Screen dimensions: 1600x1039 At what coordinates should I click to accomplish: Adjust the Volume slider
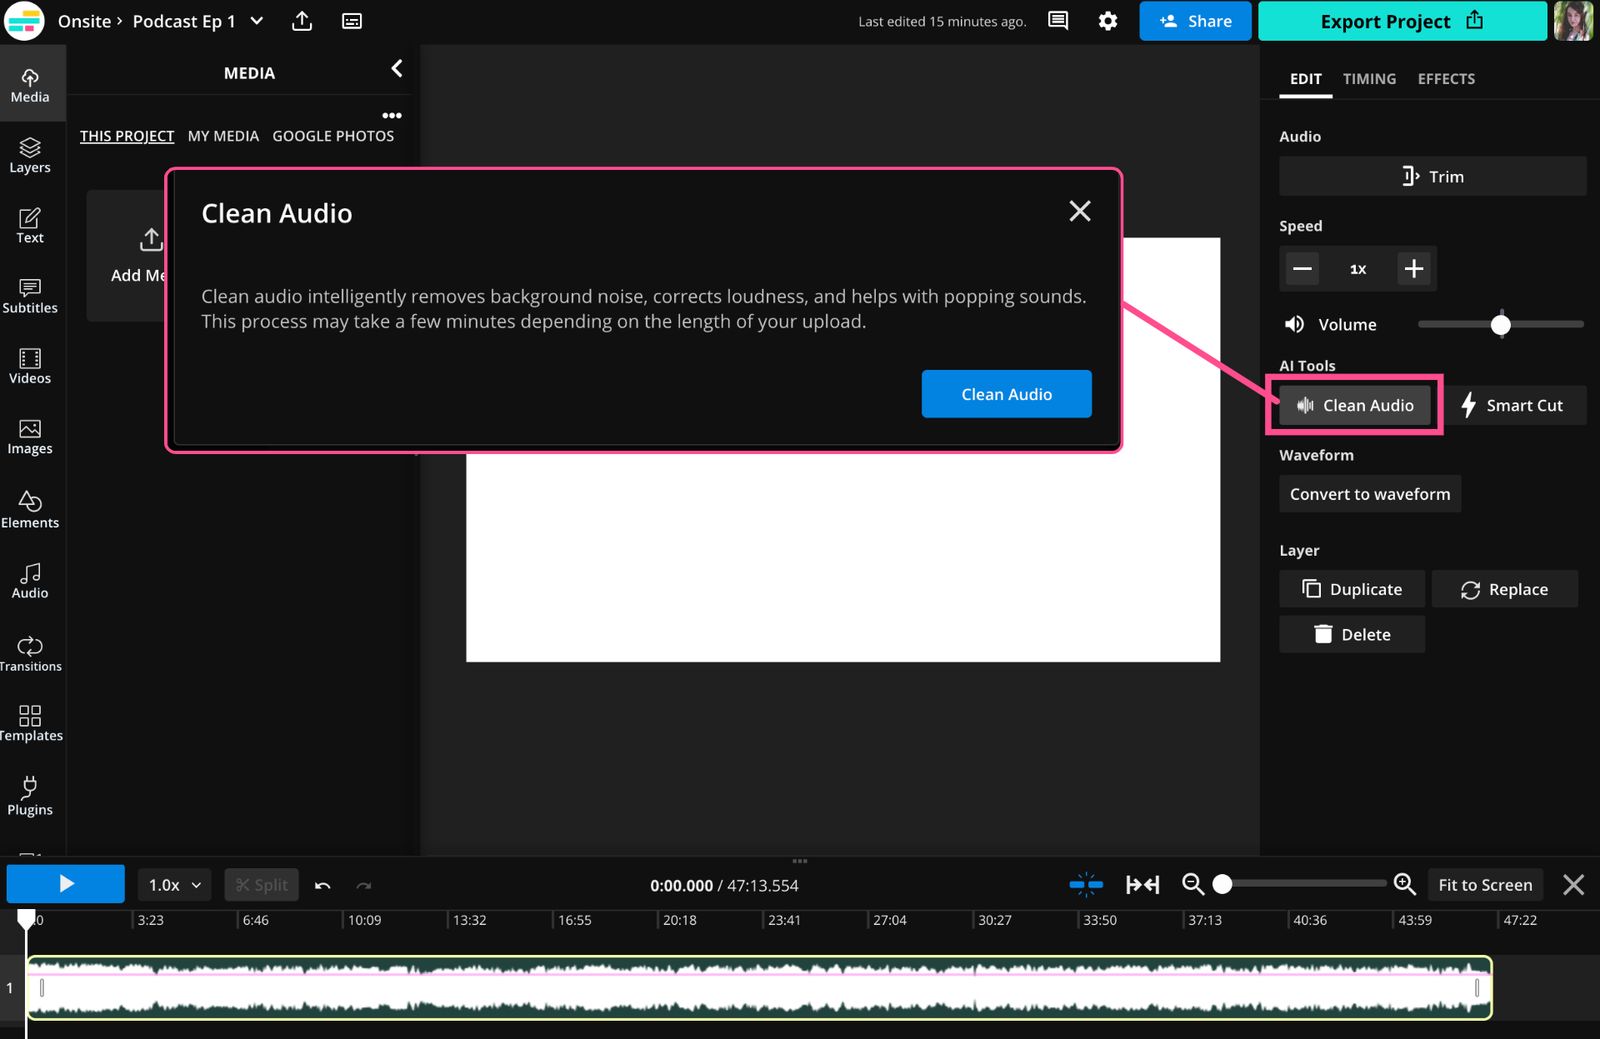click(x=1500, y=324)
